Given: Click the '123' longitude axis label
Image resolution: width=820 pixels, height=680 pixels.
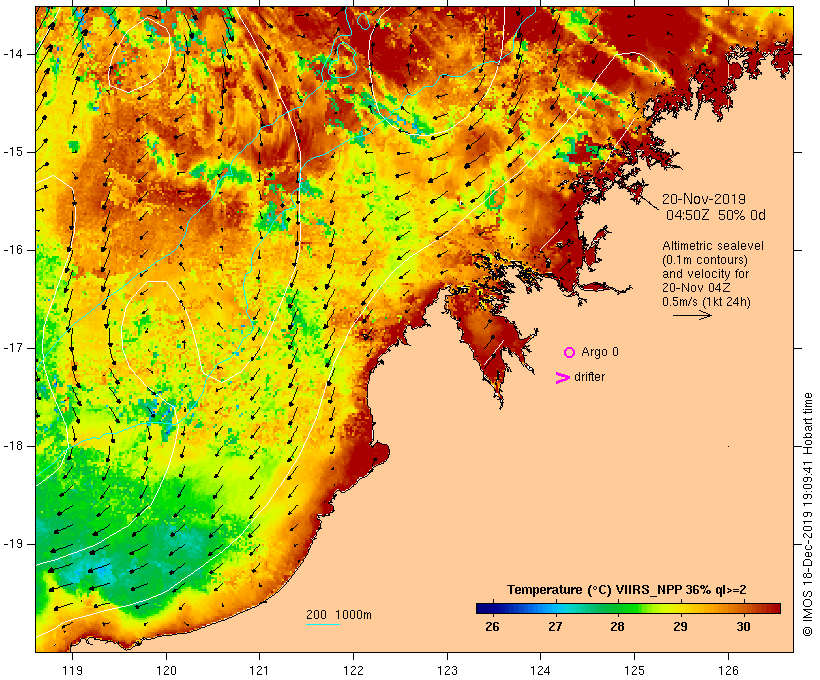Looking at the screenshot, I should (x=447, y=670).
